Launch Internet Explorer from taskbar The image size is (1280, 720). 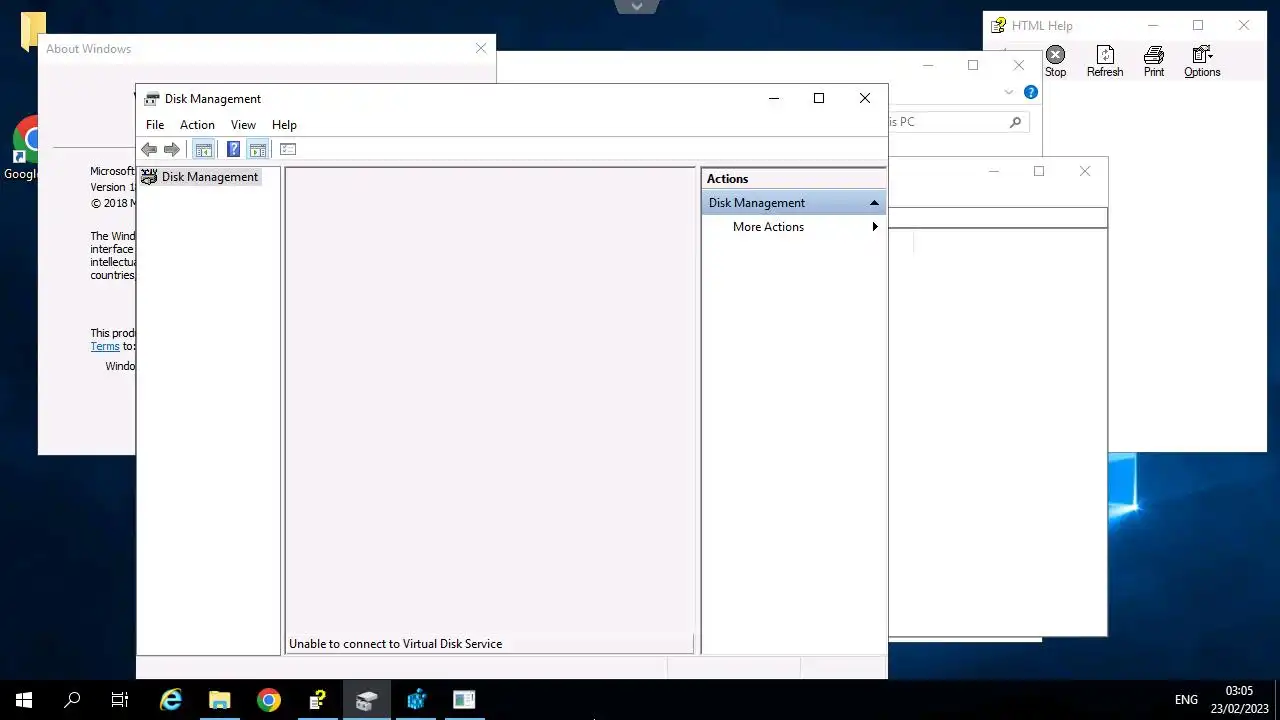click(x=171, y=700)
